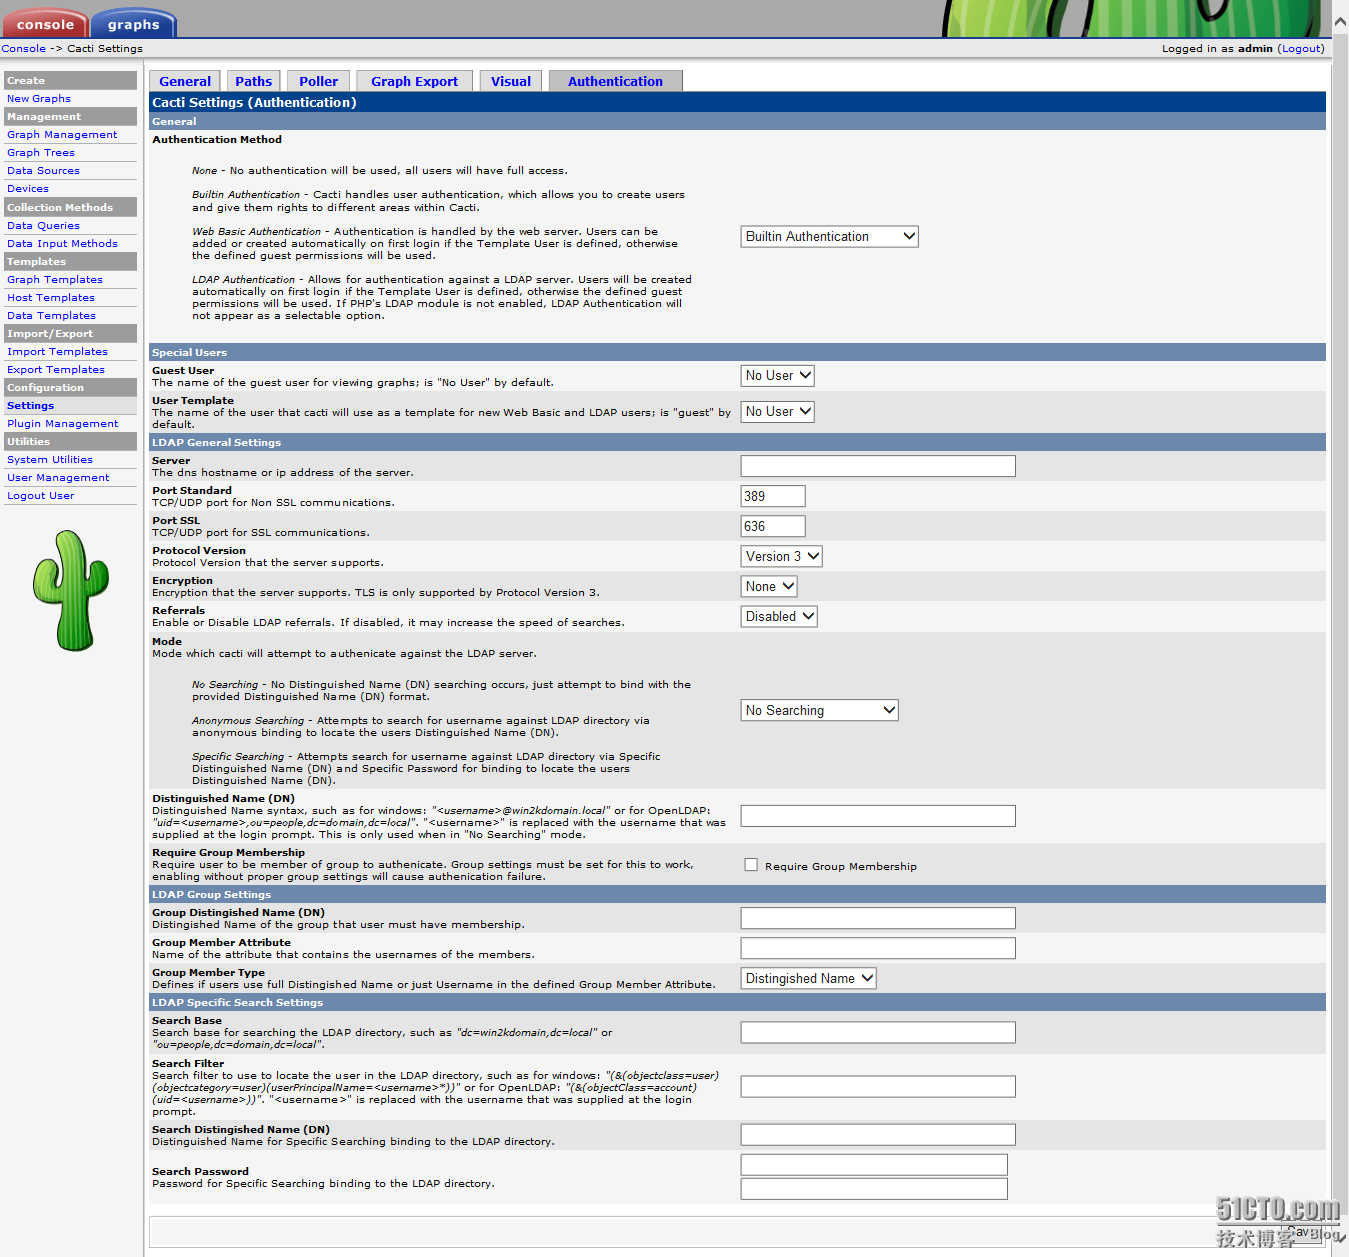Screen dimensions: 1349x1257
Task: Open the LDAP Mode No Searching dropdown
Action: click(819, 710)
